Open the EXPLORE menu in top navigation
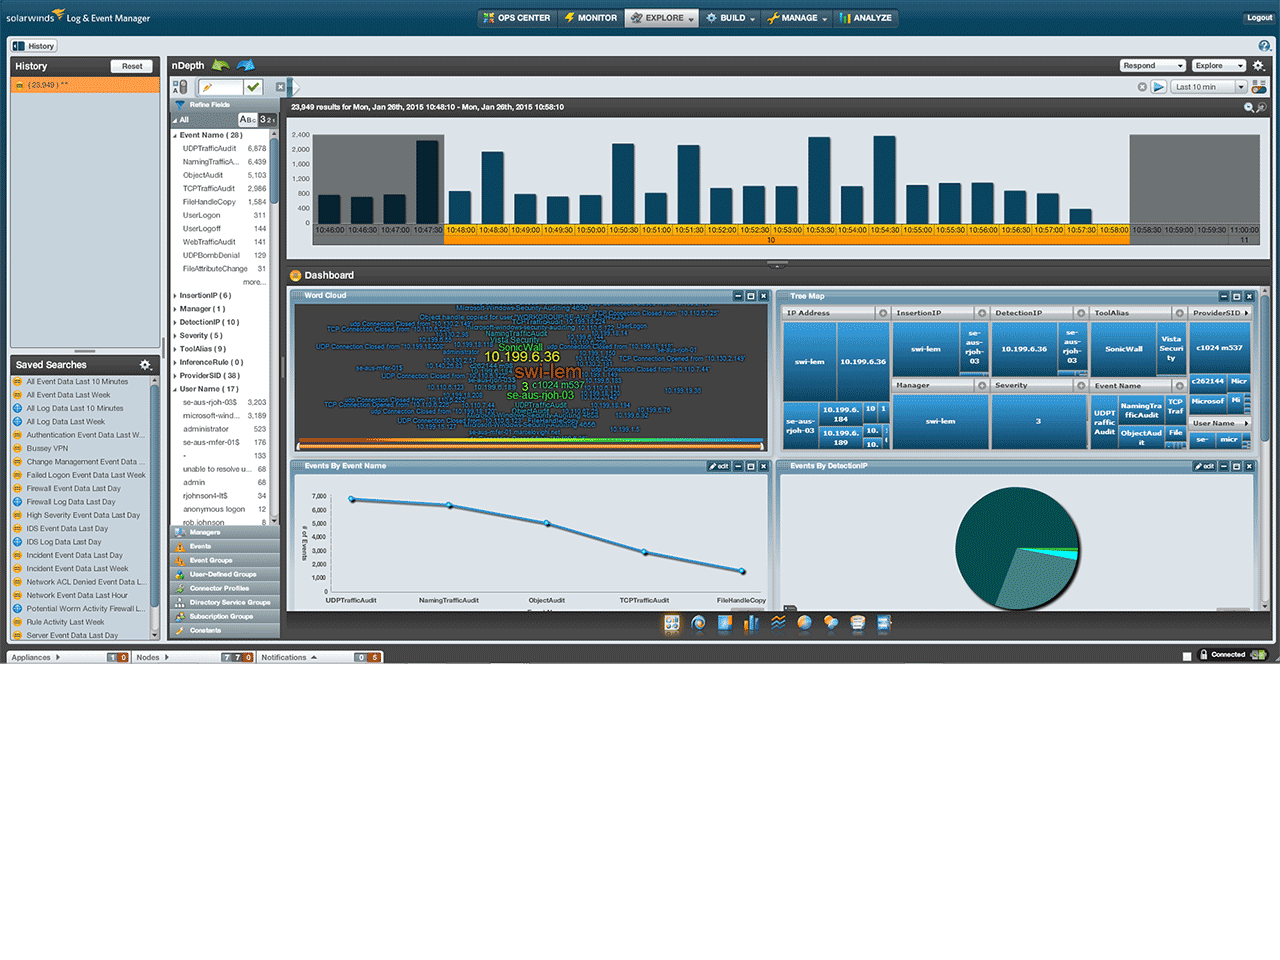This screenshot has width=1280, height=960. tap(662, 18)
